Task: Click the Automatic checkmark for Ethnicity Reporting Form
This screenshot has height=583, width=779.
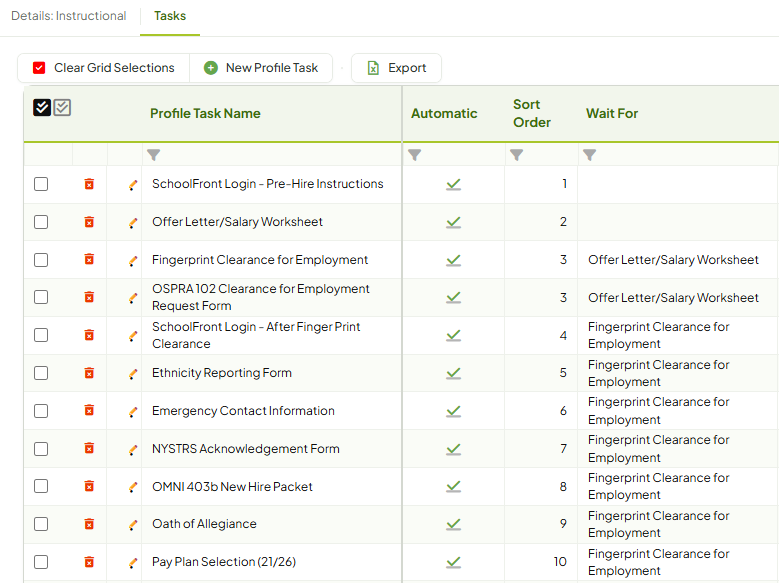Action: 454,373
